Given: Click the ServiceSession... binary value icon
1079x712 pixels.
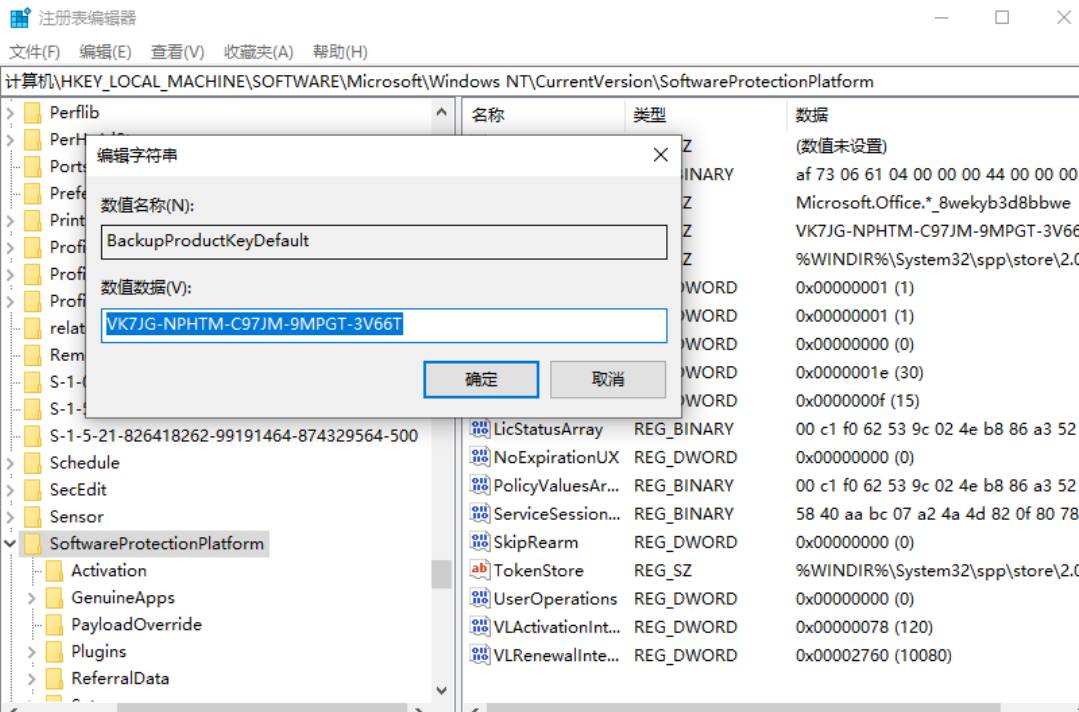Looking at the screenshot, I should point(479,513).
